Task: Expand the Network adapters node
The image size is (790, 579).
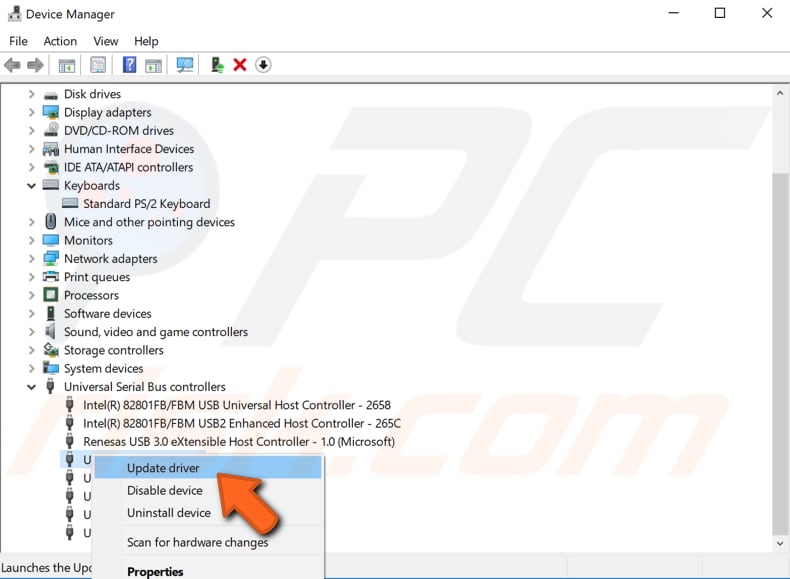Action: [31, 259]
